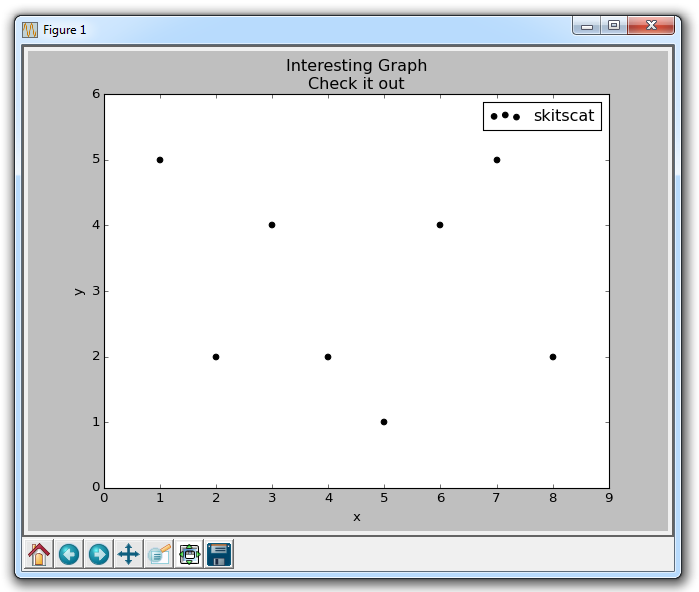The image size is (699, 592).
Task: Select the Pan axes tool
Action: point(129,554)
